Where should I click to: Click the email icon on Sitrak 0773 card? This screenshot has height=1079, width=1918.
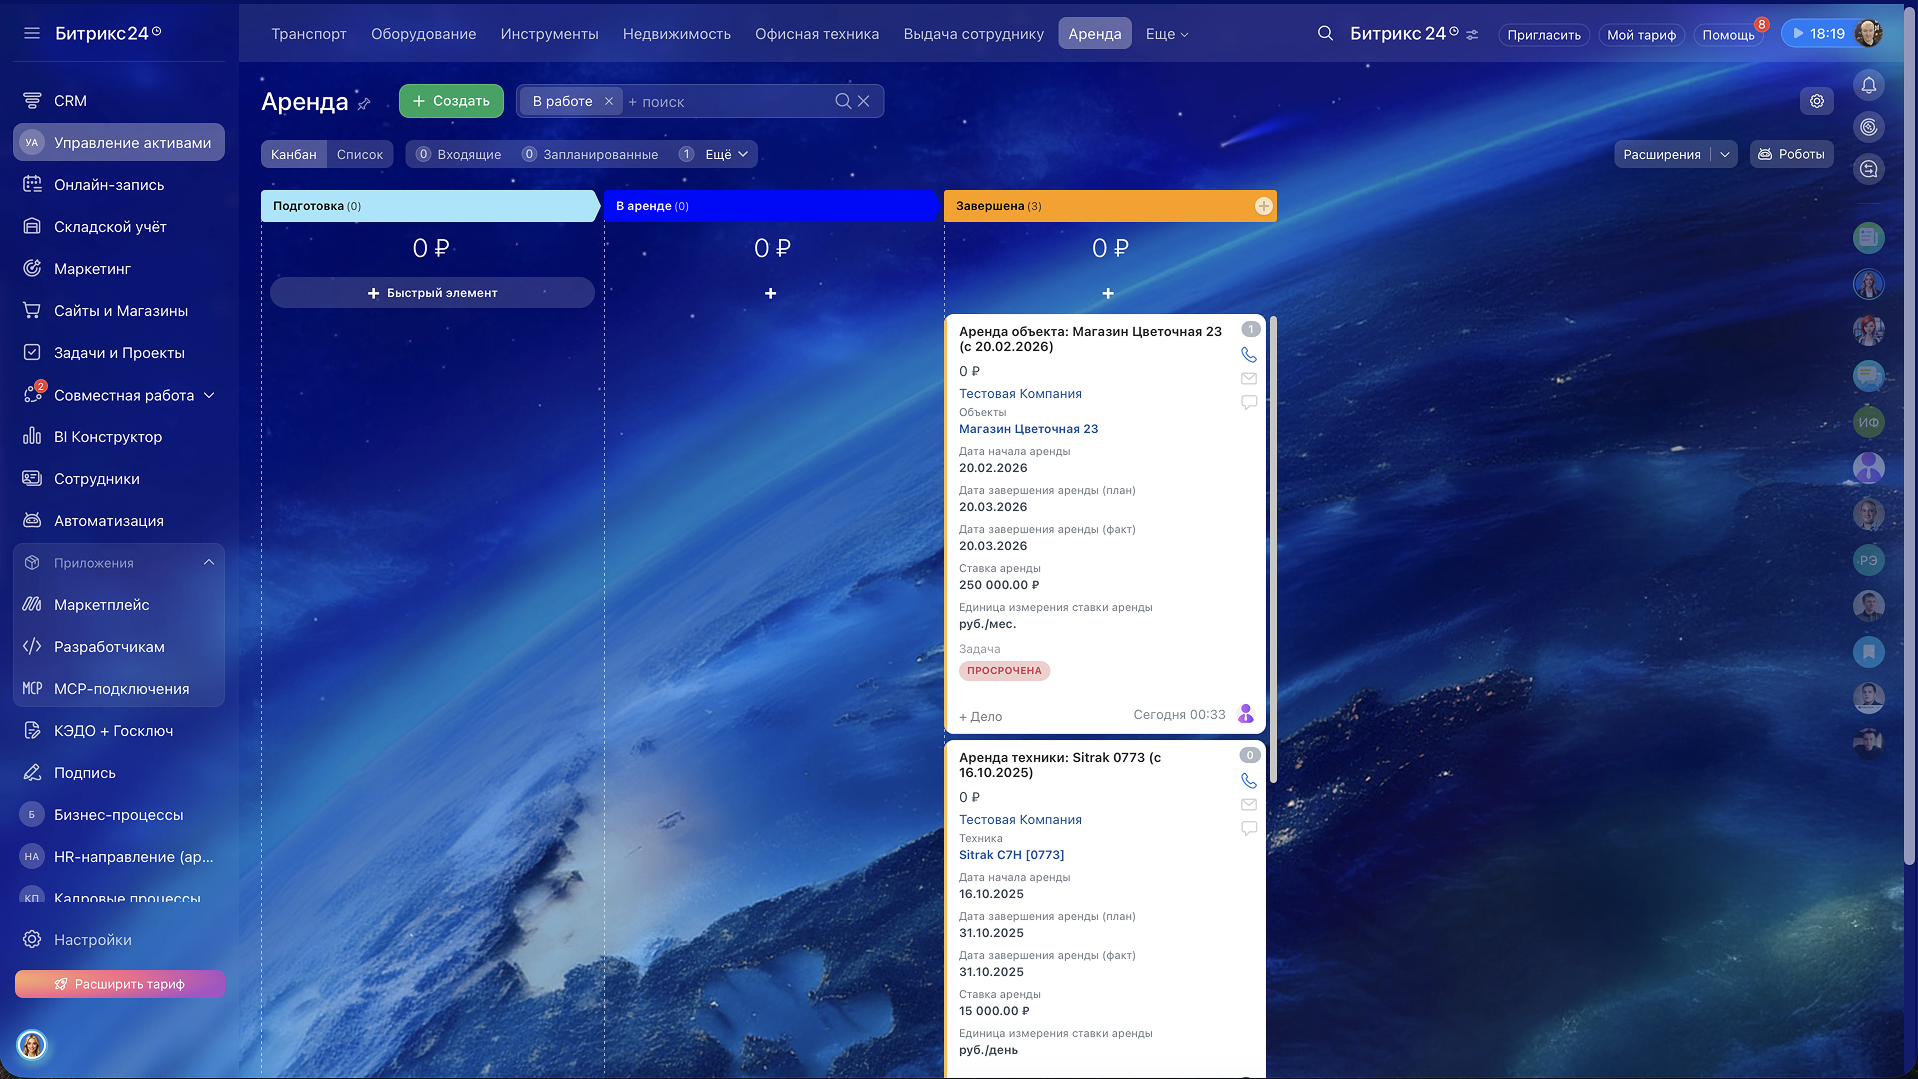pyautogui.click(x=1249, y=805)
